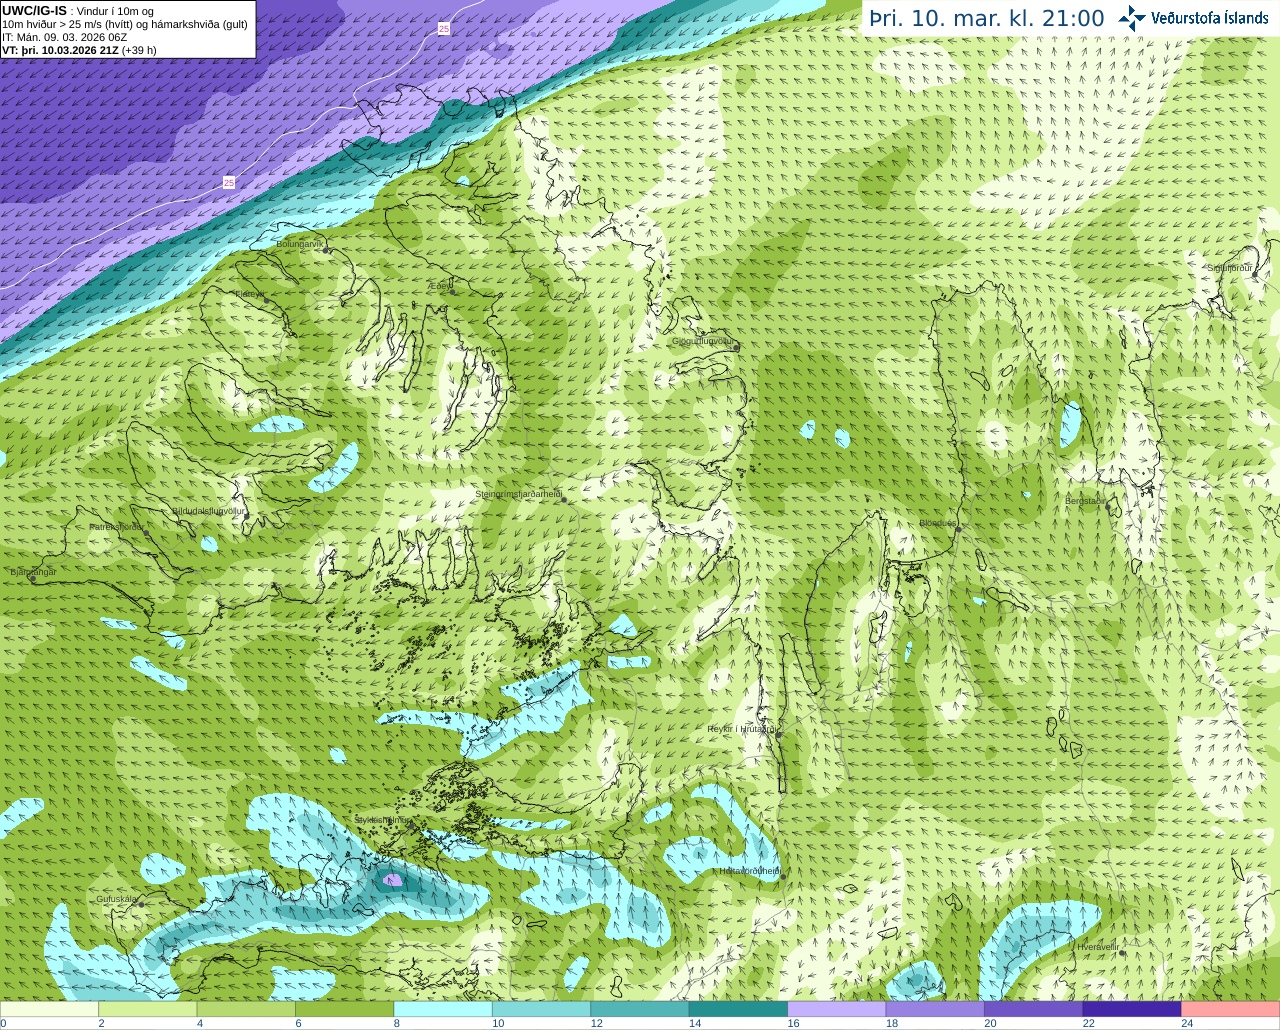
Task: Select the 10–12 m/s turquoise legend swatch
Action: point(542,1009)
